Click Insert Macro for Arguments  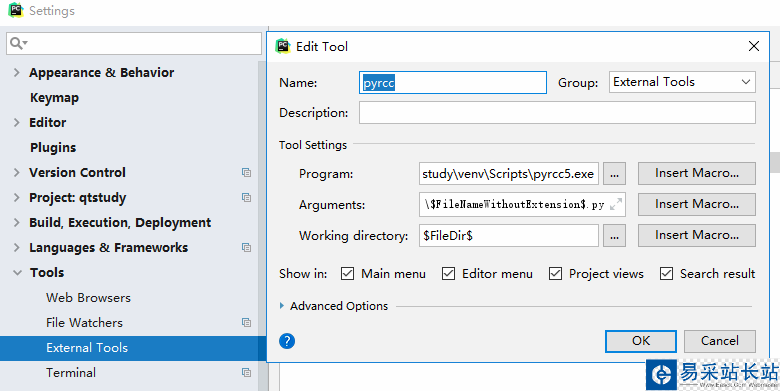coord(696,204)
